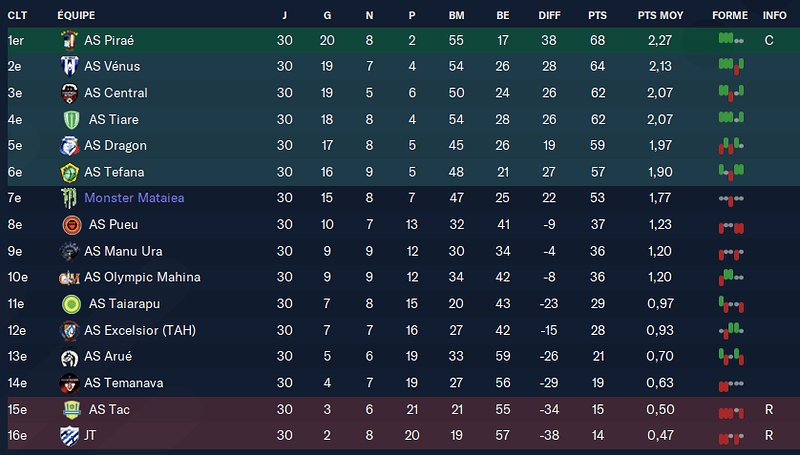This screenshot has width=800, height=455.
Task: Open AS Excelsior (TAH) club name
Action: [140, 330]
